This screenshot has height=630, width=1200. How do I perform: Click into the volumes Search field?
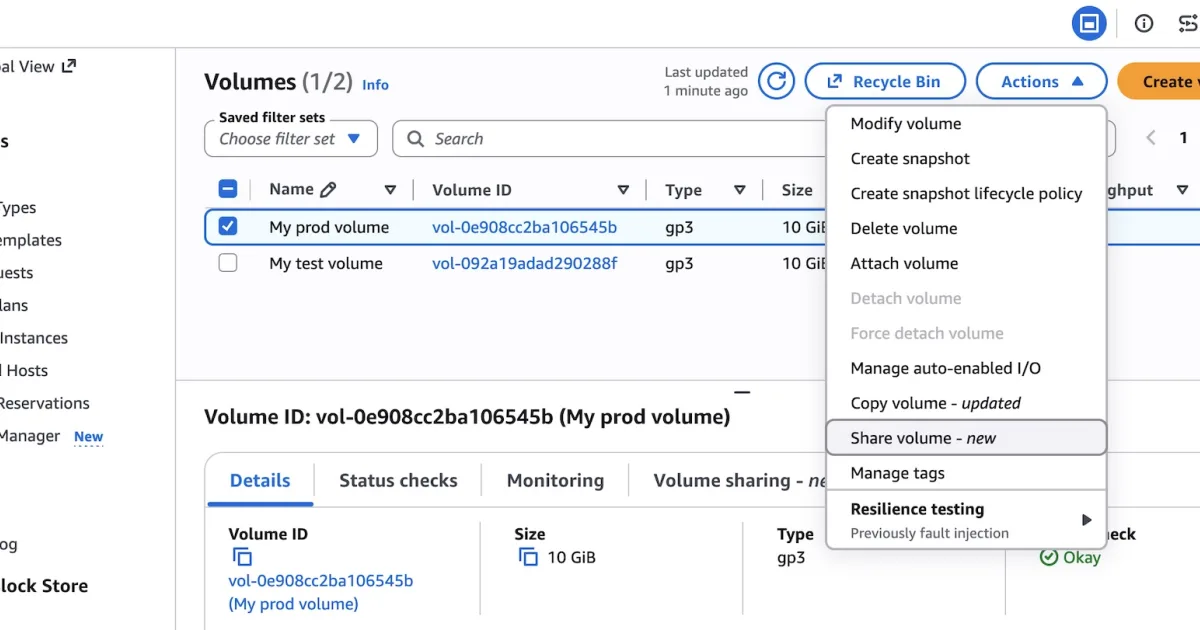[x=610, y=139]
